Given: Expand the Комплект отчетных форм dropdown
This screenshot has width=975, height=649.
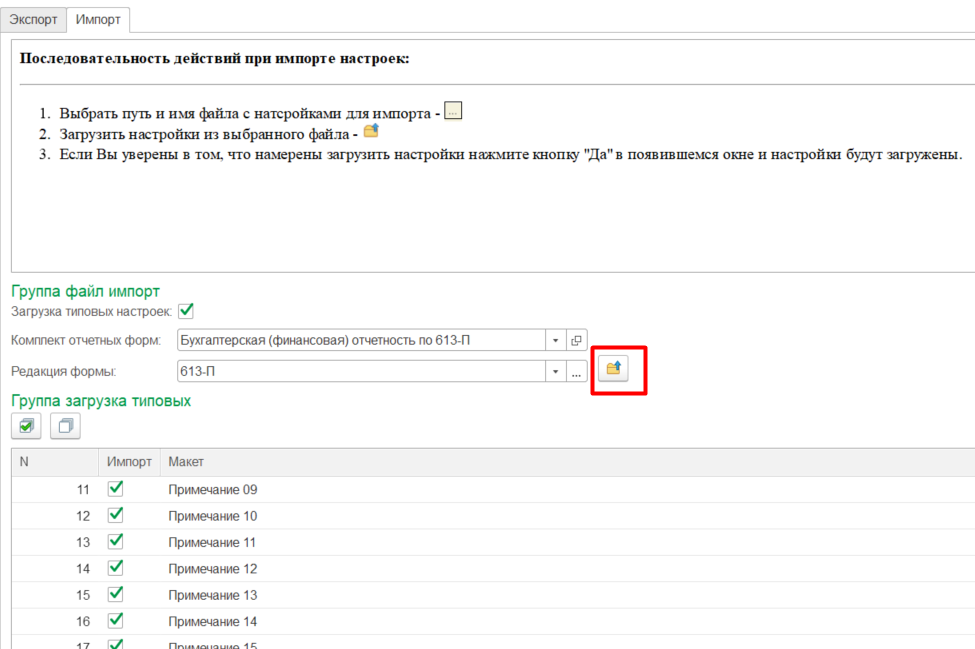Looking at the screenshot, I should [x=555, y=340].
